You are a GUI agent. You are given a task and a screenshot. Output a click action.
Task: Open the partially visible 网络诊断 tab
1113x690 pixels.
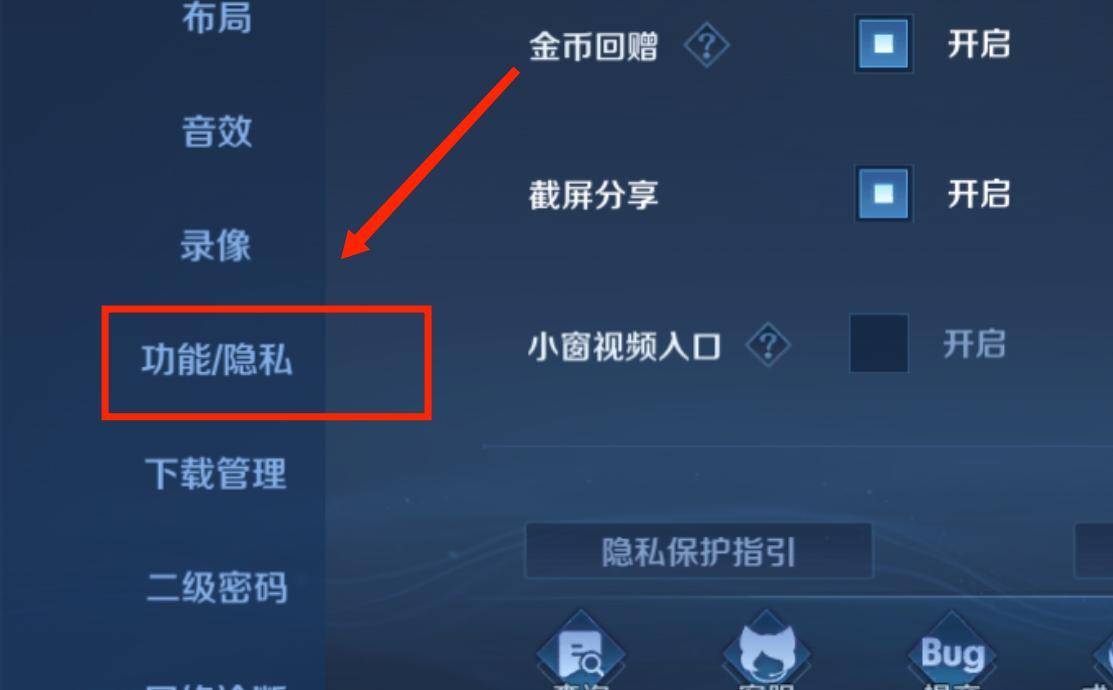216,686
